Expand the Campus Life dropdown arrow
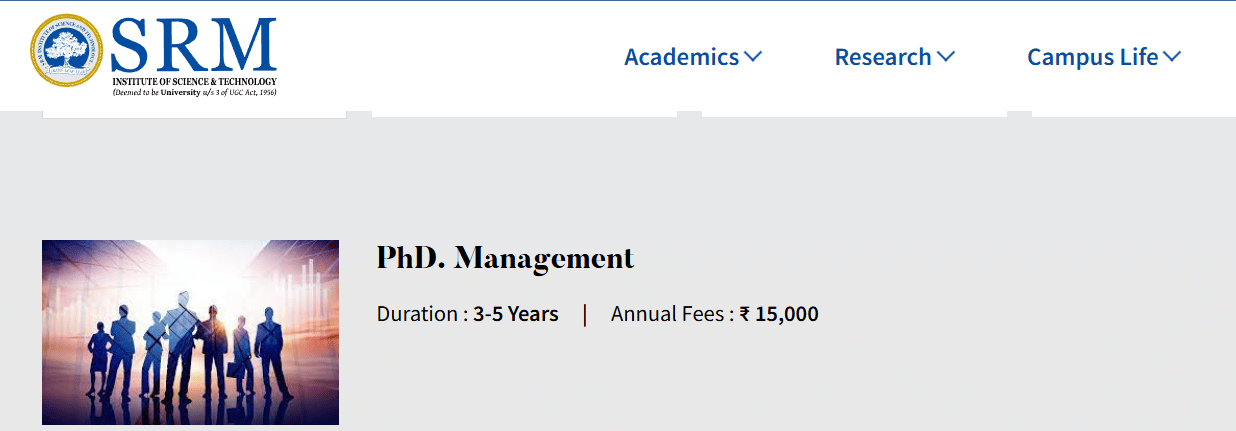 [x=1172, y=57]
